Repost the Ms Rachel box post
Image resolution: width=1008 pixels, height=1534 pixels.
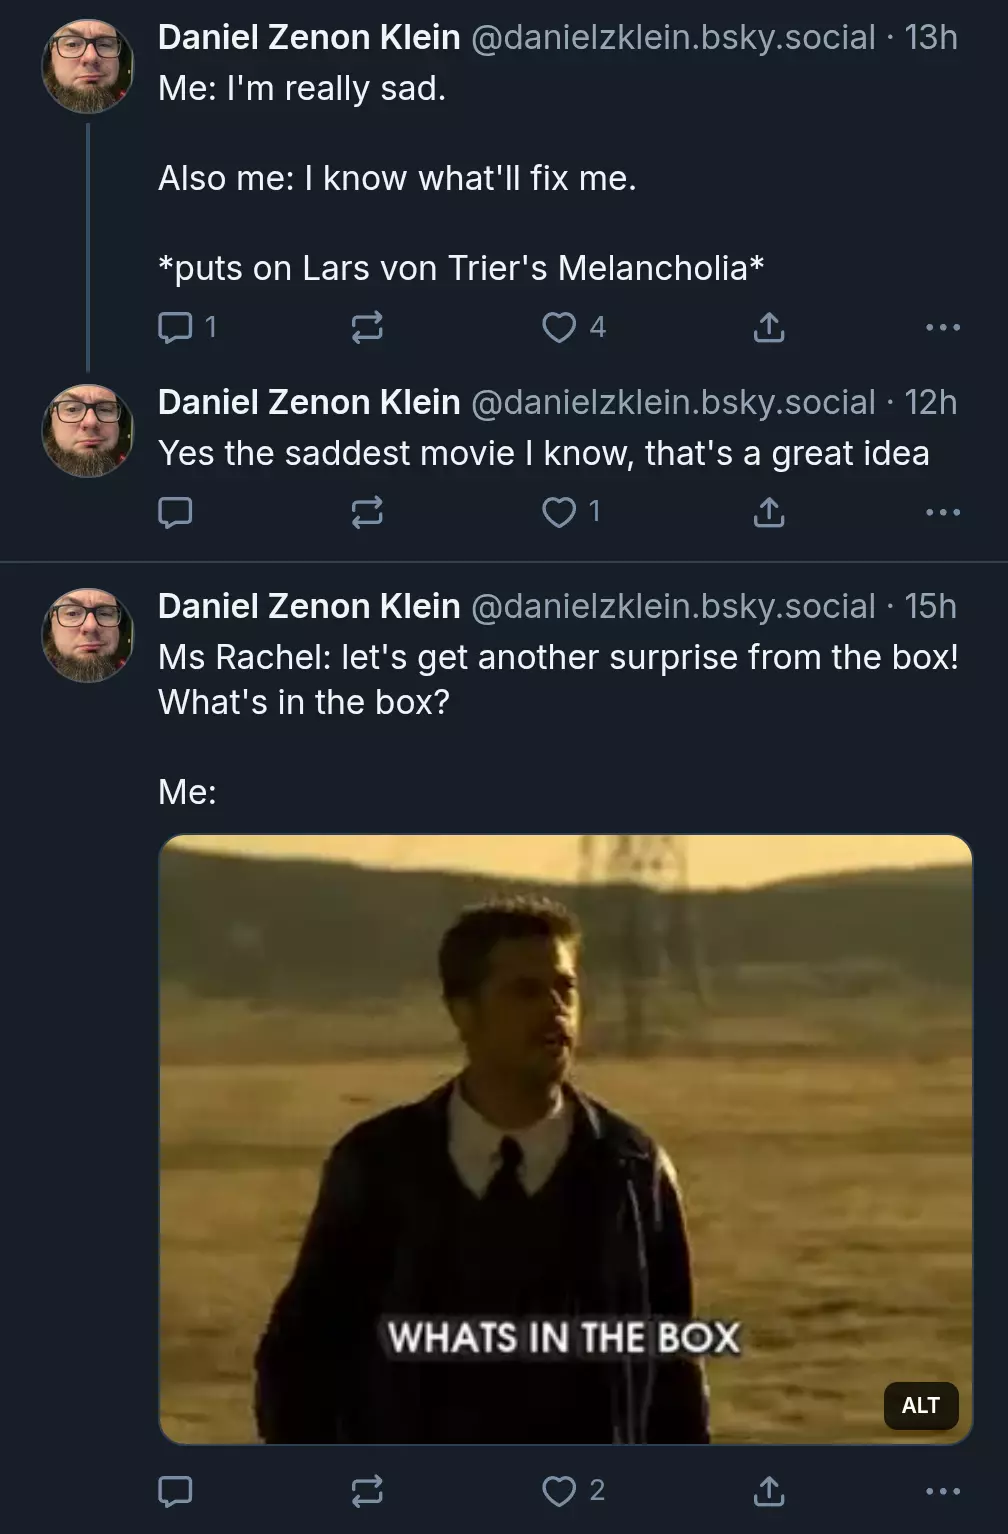coord(367,1491)
